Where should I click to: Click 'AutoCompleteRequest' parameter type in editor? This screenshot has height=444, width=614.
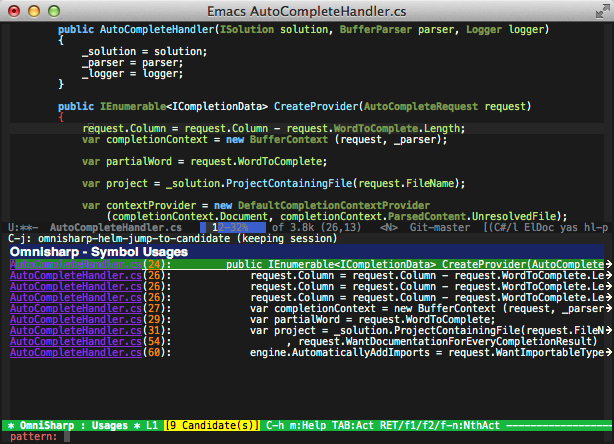[421, 106]
